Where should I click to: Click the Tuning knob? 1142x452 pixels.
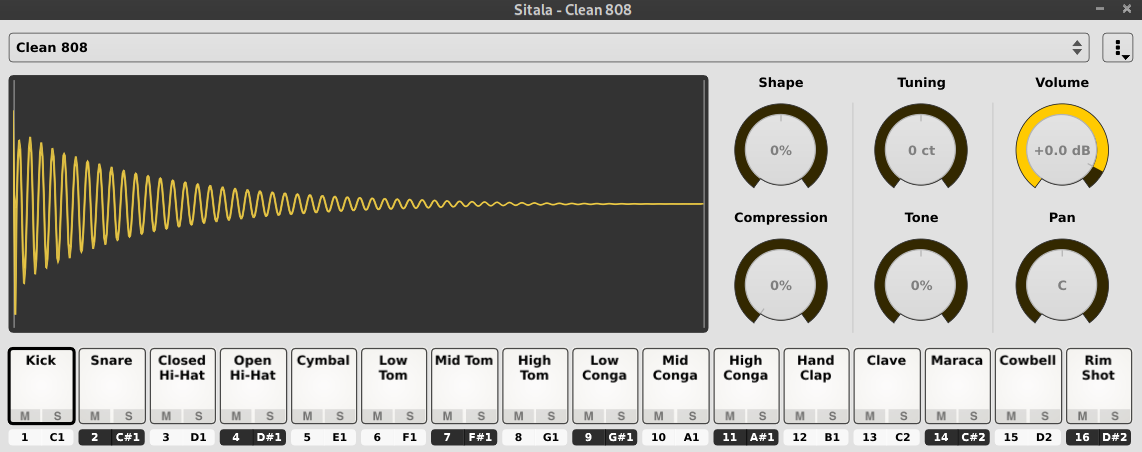click(x=921, y=151)
